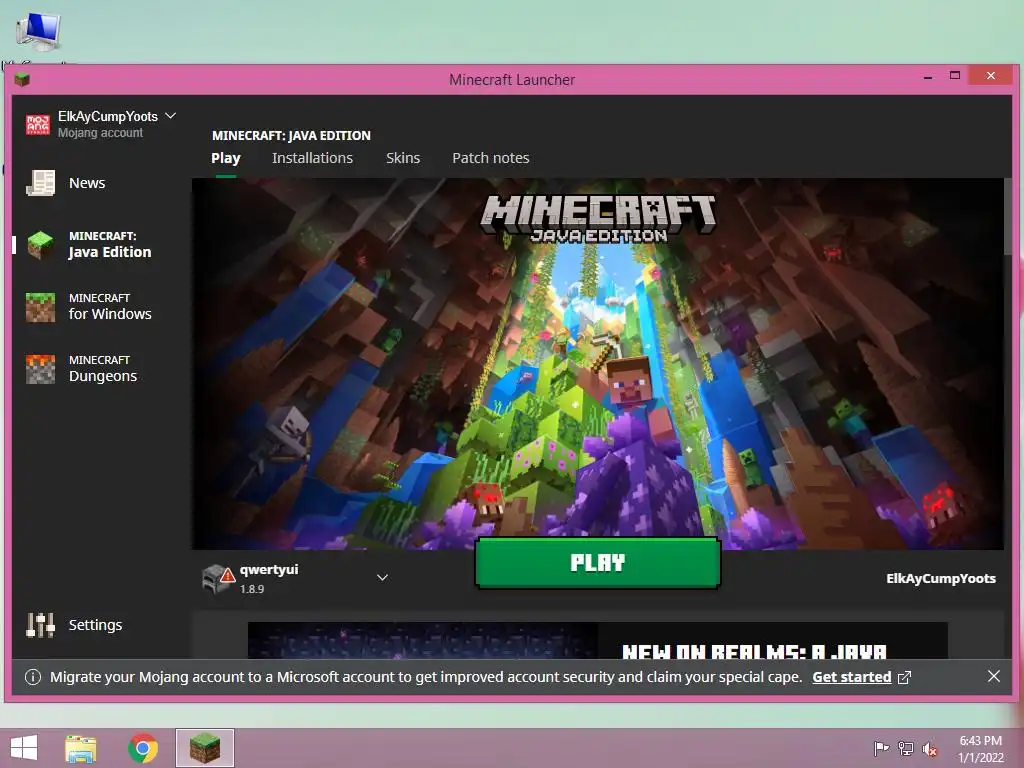This screenshot has width=1024, height=768.
Task: Click the info icon in migration banner
Action: point(33,677)
